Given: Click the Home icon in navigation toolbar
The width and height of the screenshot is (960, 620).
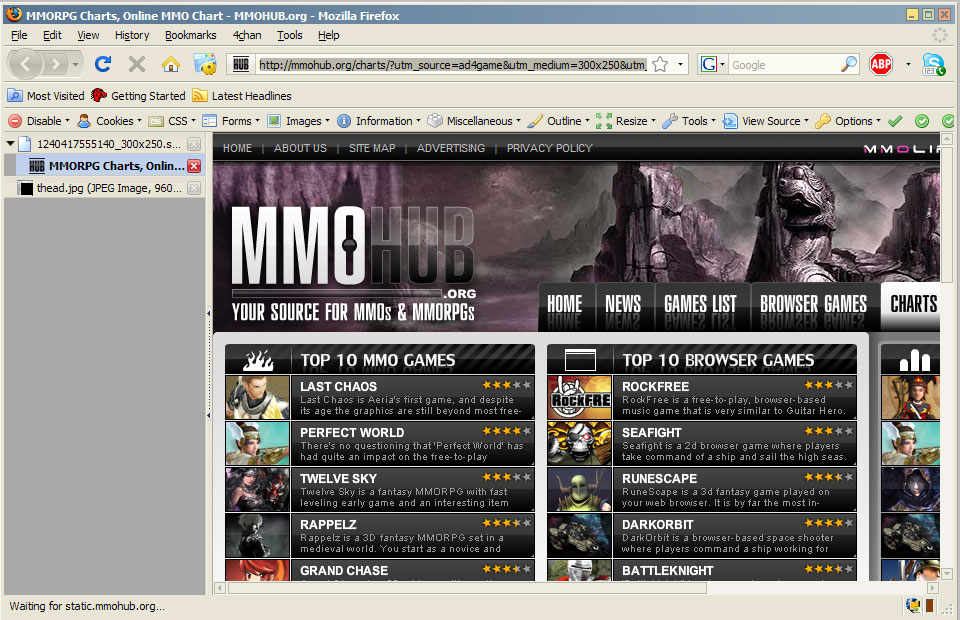Looking at the screenshot, I should click(171, 64).
